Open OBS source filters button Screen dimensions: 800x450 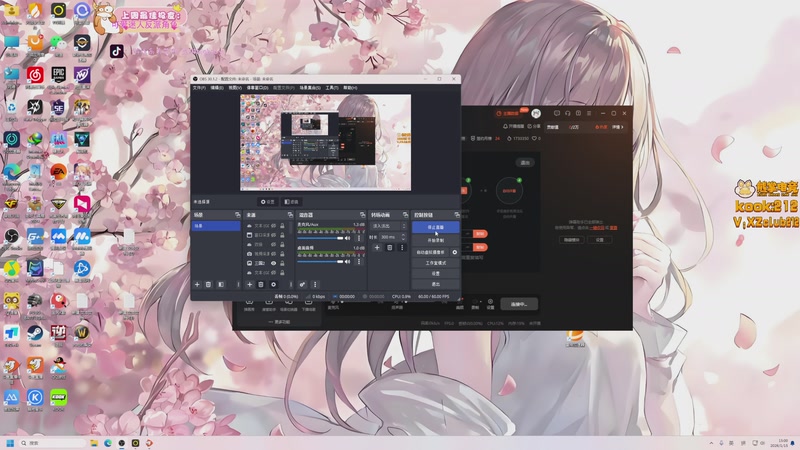291,202
